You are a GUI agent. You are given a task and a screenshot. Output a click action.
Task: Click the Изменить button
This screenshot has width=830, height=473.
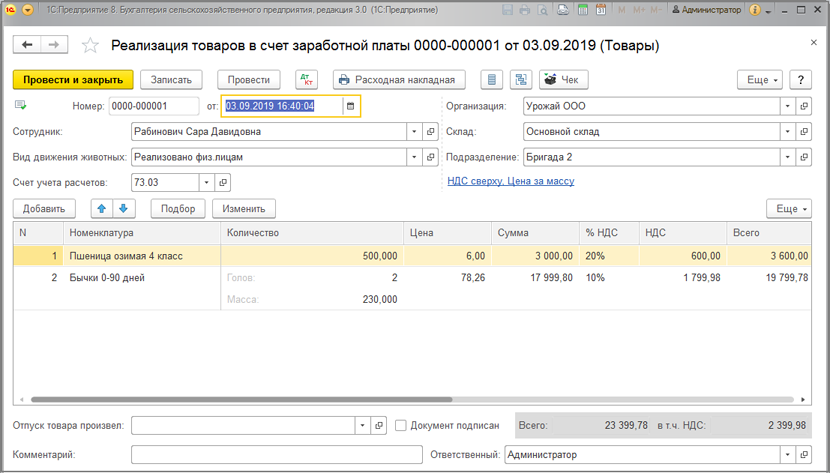coord(243,208)
